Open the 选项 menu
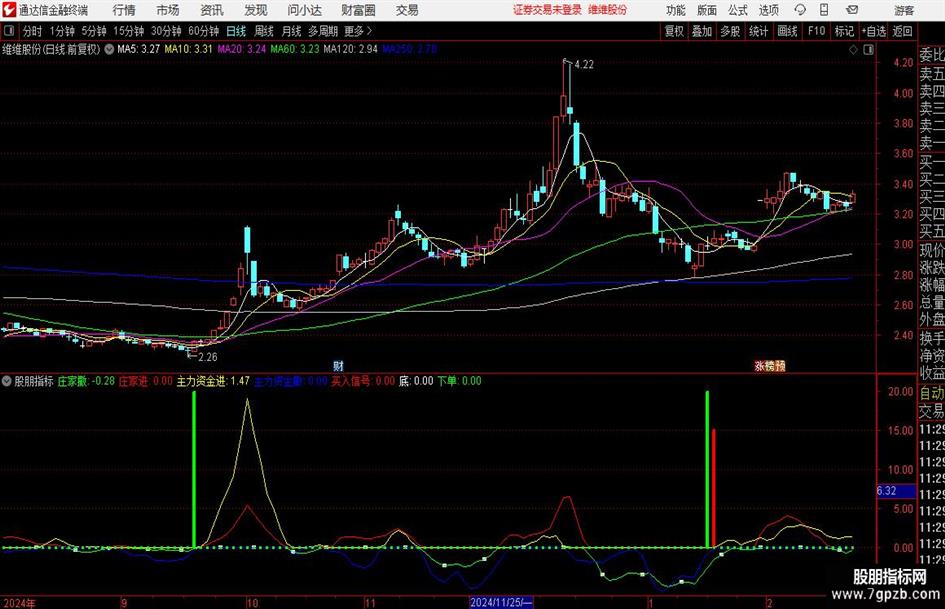This screenshot has height=609, width=945. pyautogui.click(x=768, y=10)
